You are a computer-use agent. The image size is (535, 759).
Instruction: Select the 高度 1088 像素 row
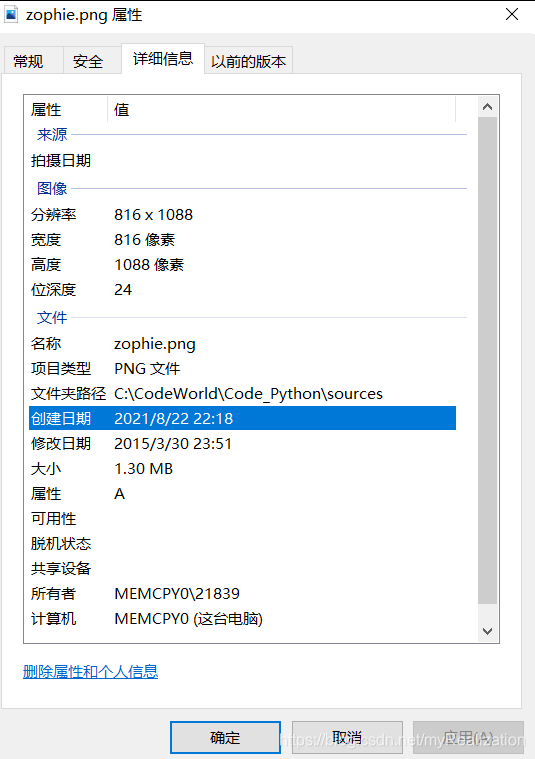coord(243,265)
